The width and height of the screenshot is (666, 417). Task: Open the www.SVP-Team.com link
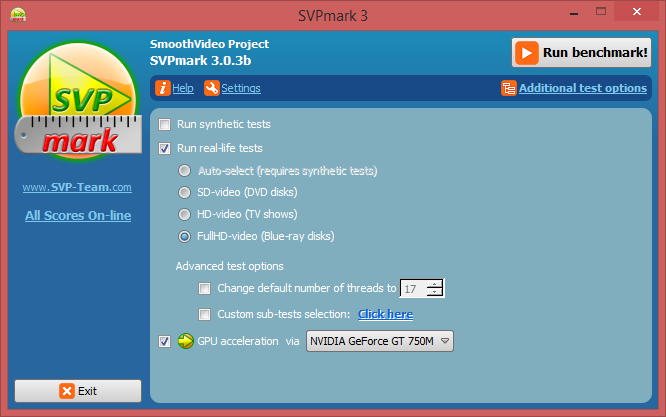pos(77,187)
